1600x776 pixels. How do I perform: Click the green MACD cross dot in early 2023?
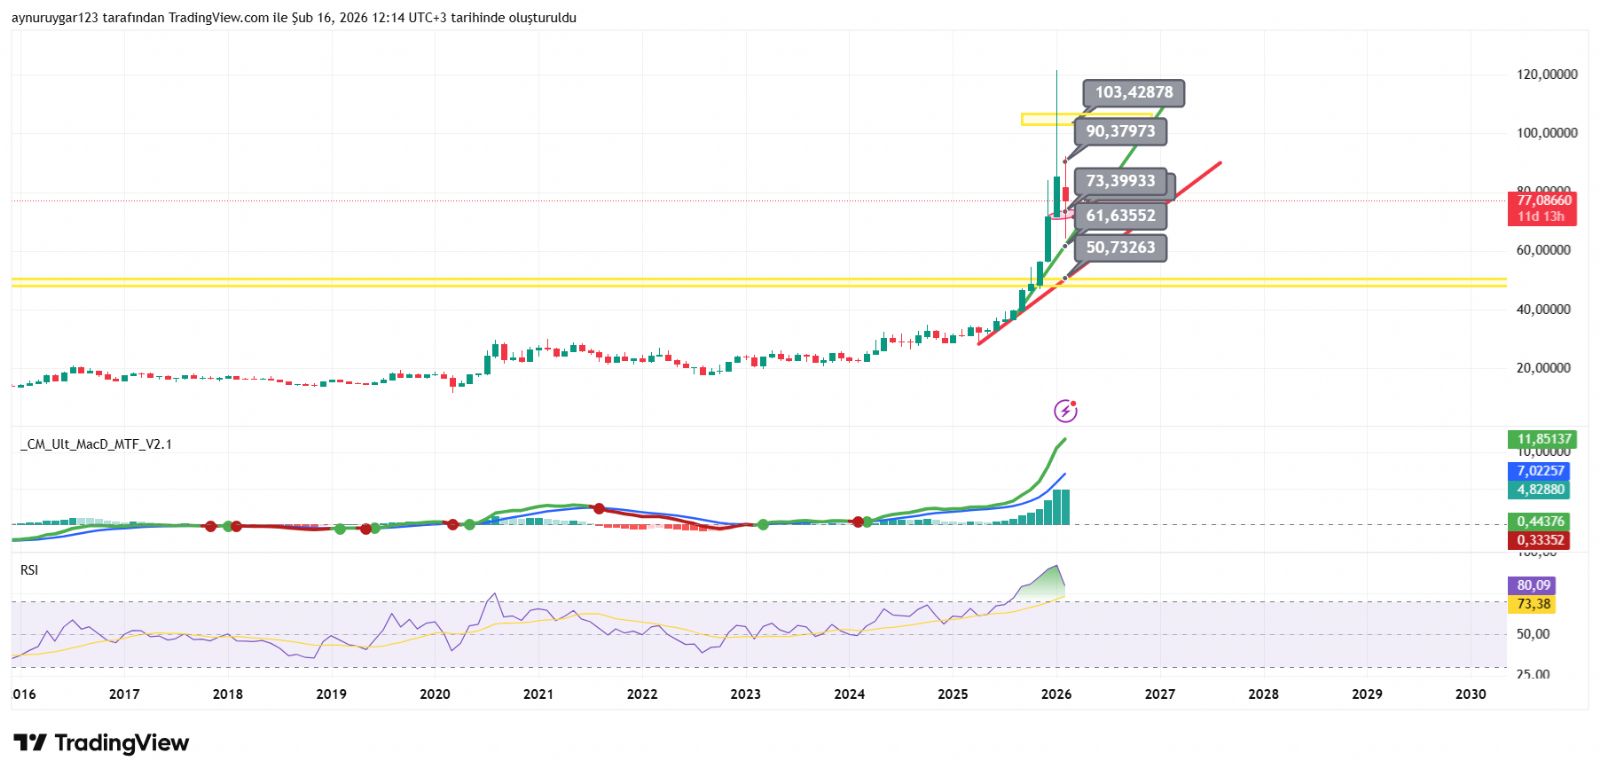763,525
